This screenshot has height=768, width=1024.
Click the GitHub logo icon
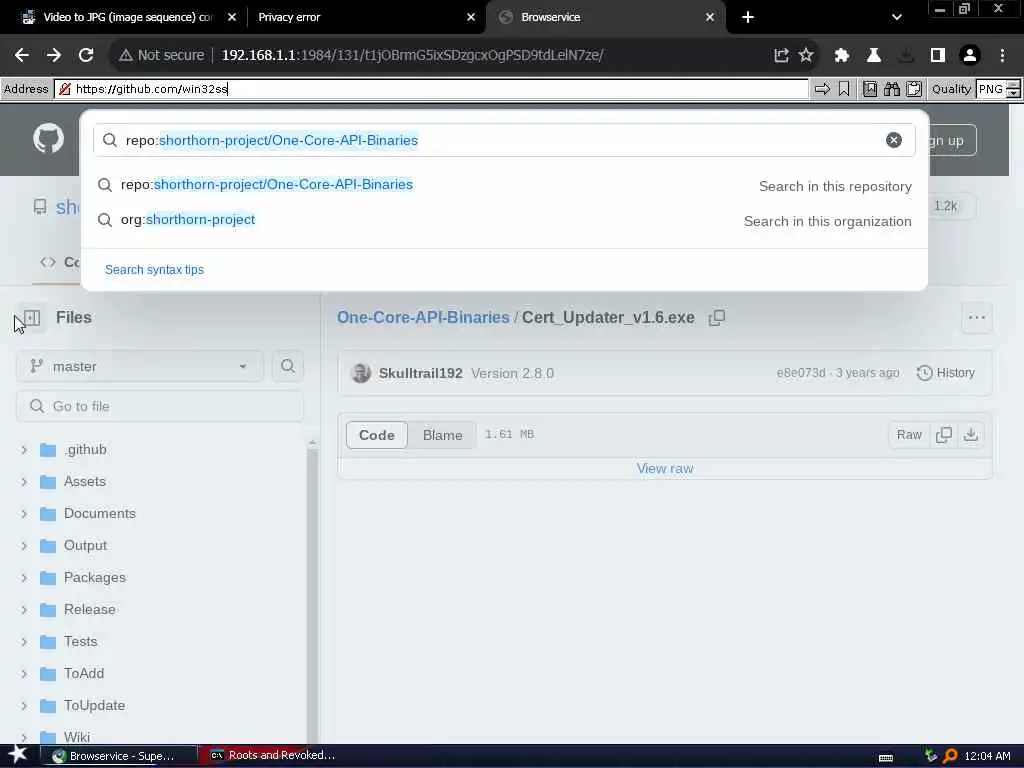pyautogui.click(x=48, y=138)
